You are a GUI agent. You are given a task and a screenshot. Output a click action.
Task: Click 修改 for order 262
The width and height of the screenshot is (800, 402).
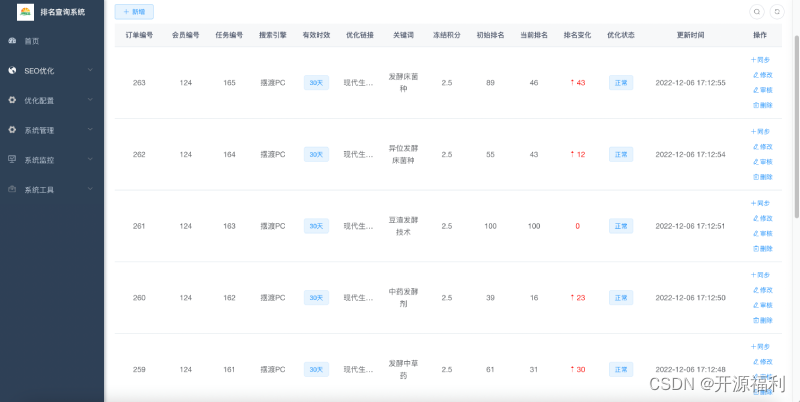[763, 147]
